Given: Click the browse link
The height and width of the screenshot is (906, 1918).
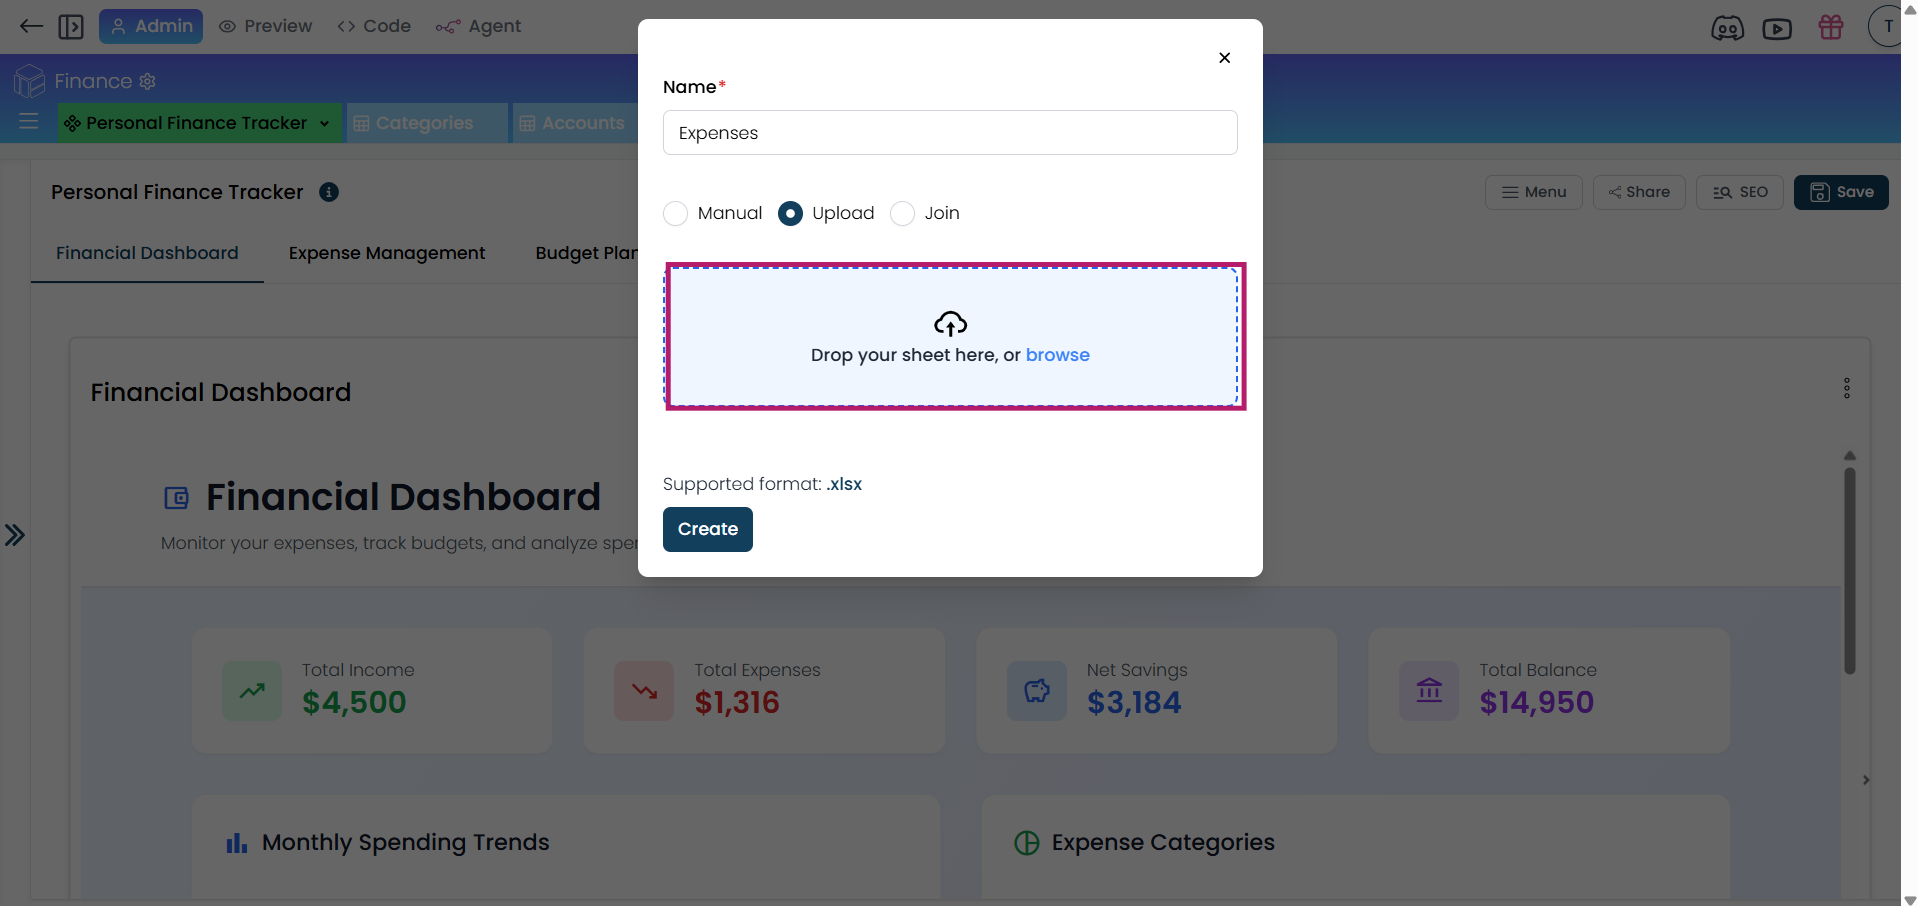Looking at the screenshot, I should pyautogui.click(x=1057, y=355).
